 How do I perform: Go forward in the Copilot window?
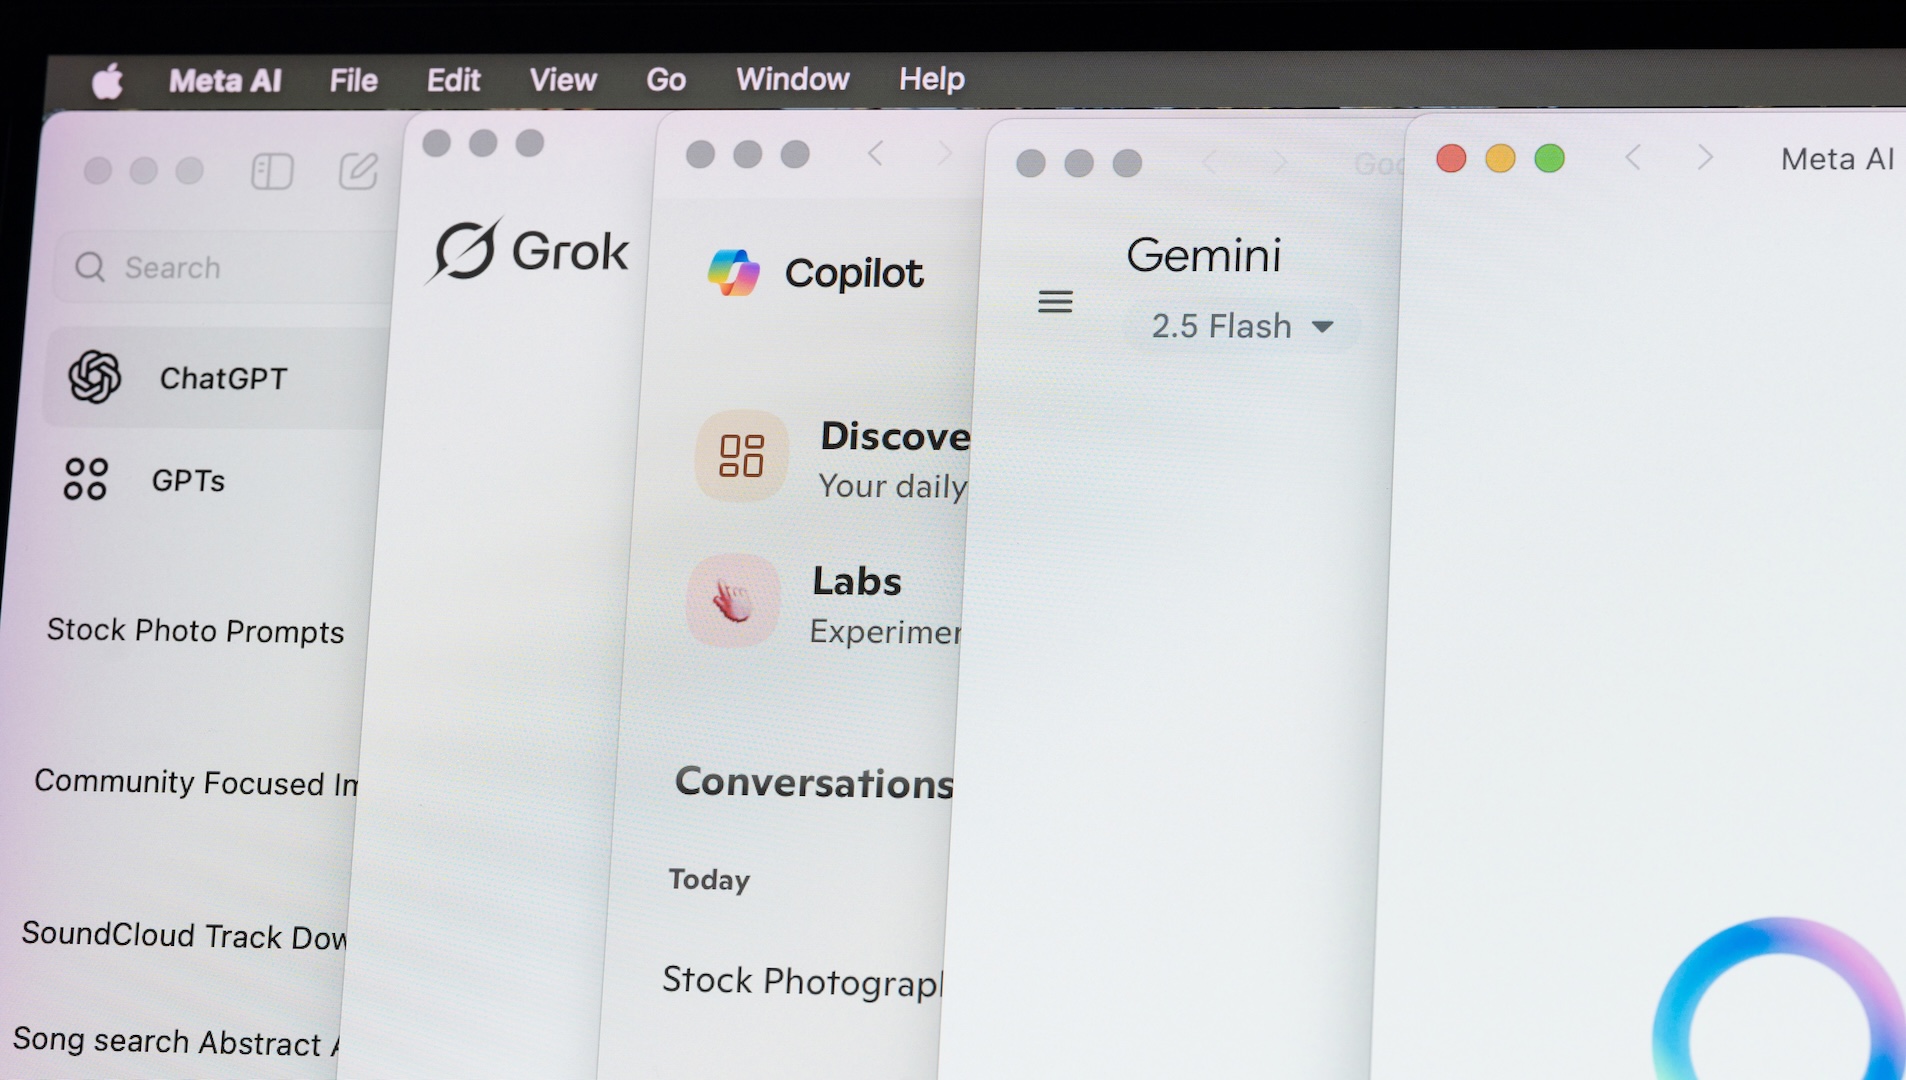[x=944, y=154]
